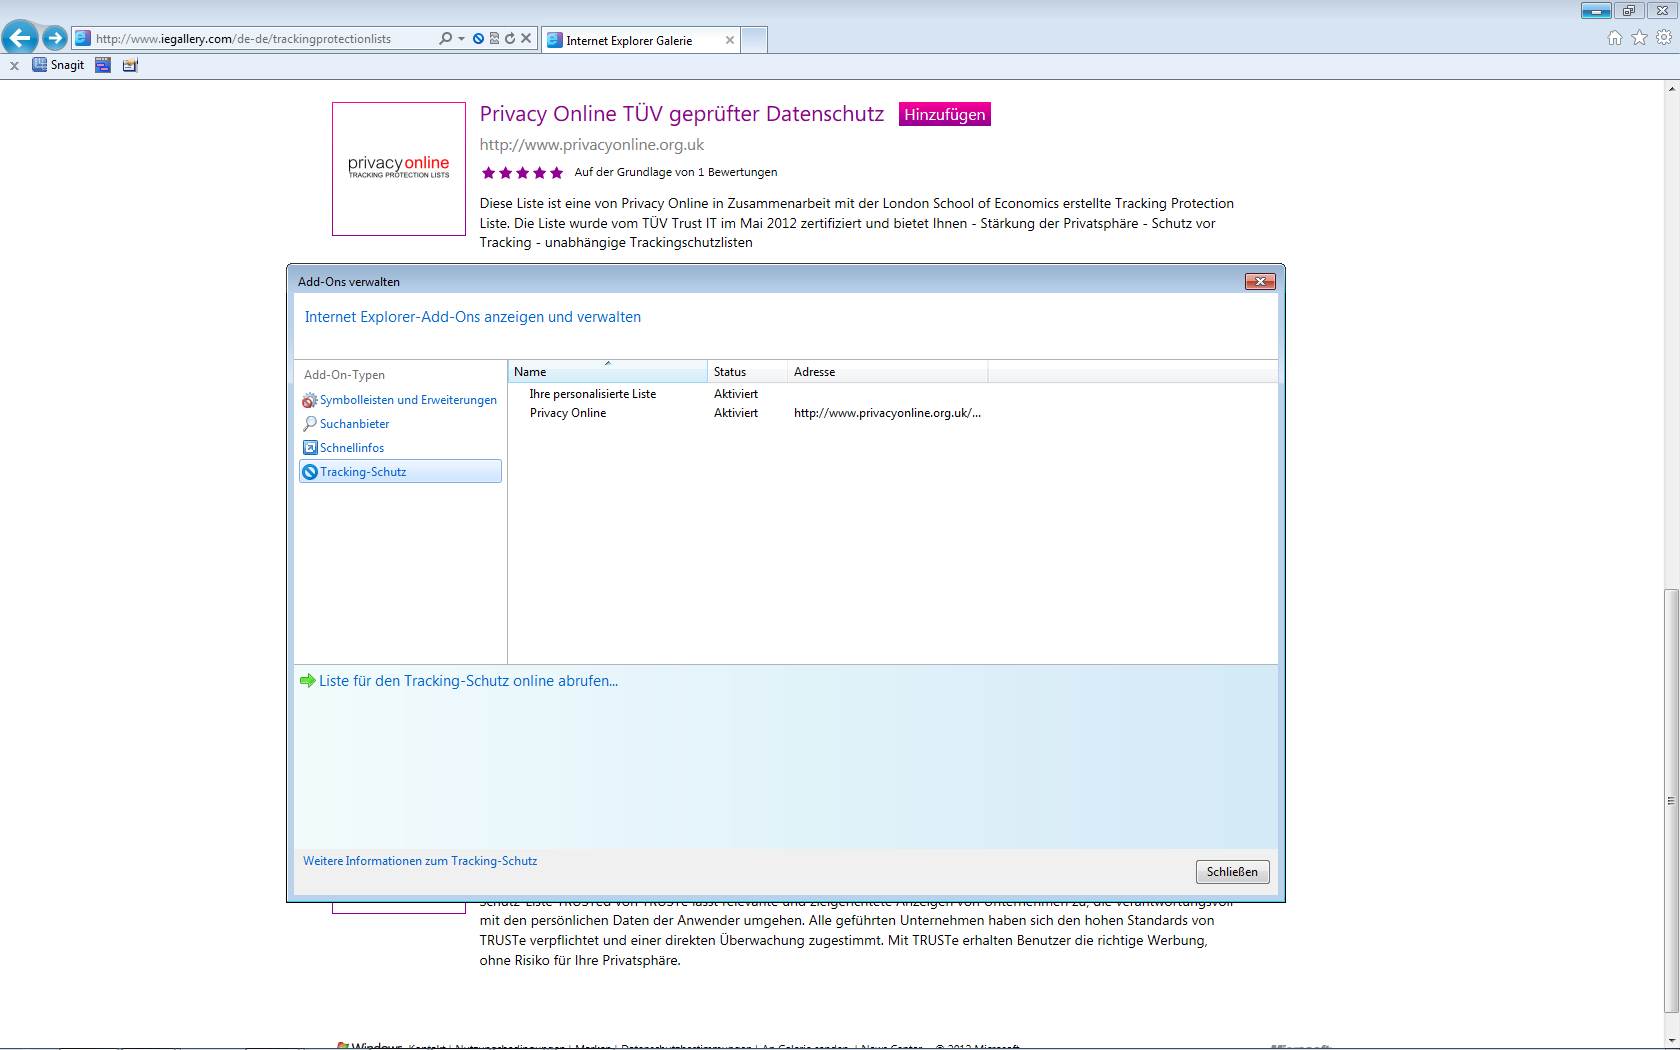Click the Schnellinfos accelerator icon
The height and width of the screenshot is (1050, 1680).
[x=310, y=448]
